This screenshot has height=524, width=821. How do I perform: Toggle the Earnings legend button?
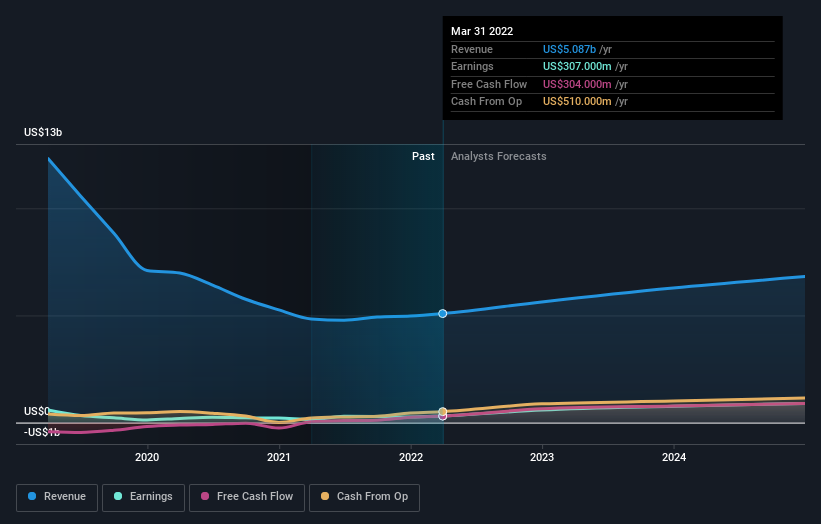[x=143, y=497]
